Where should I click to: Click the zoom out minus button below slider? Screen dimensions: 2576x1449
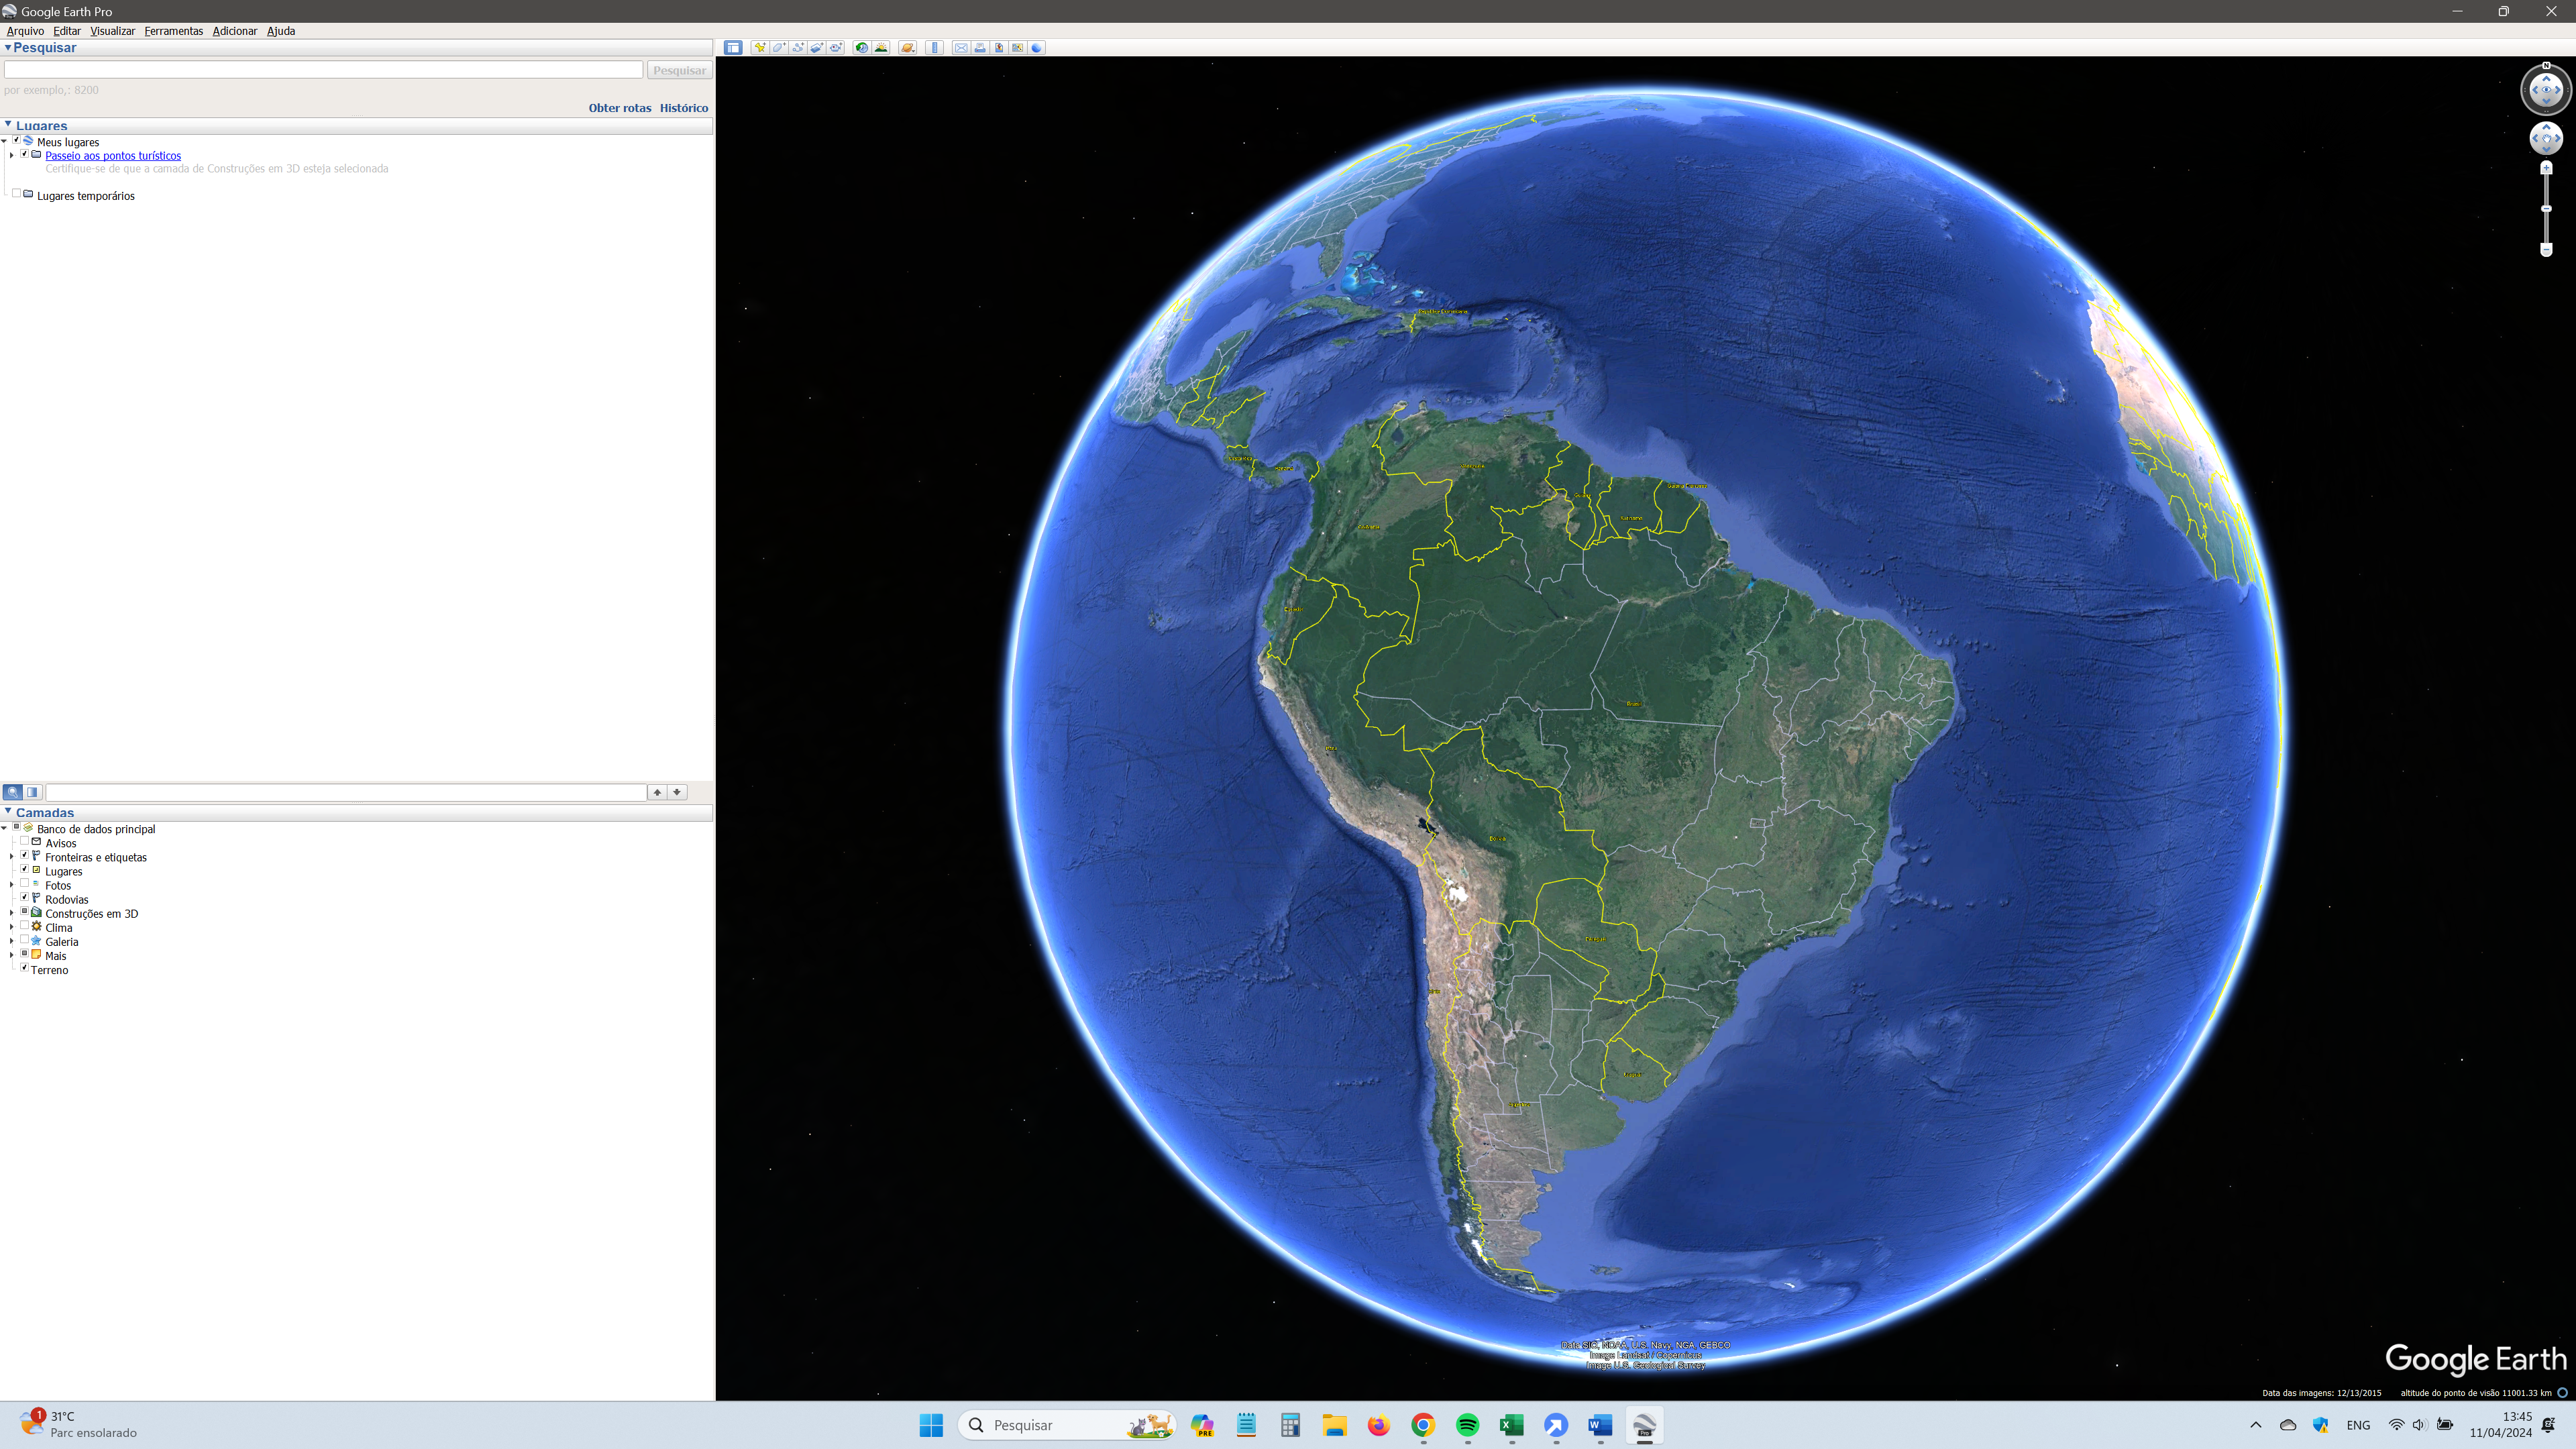point(2546,250)
